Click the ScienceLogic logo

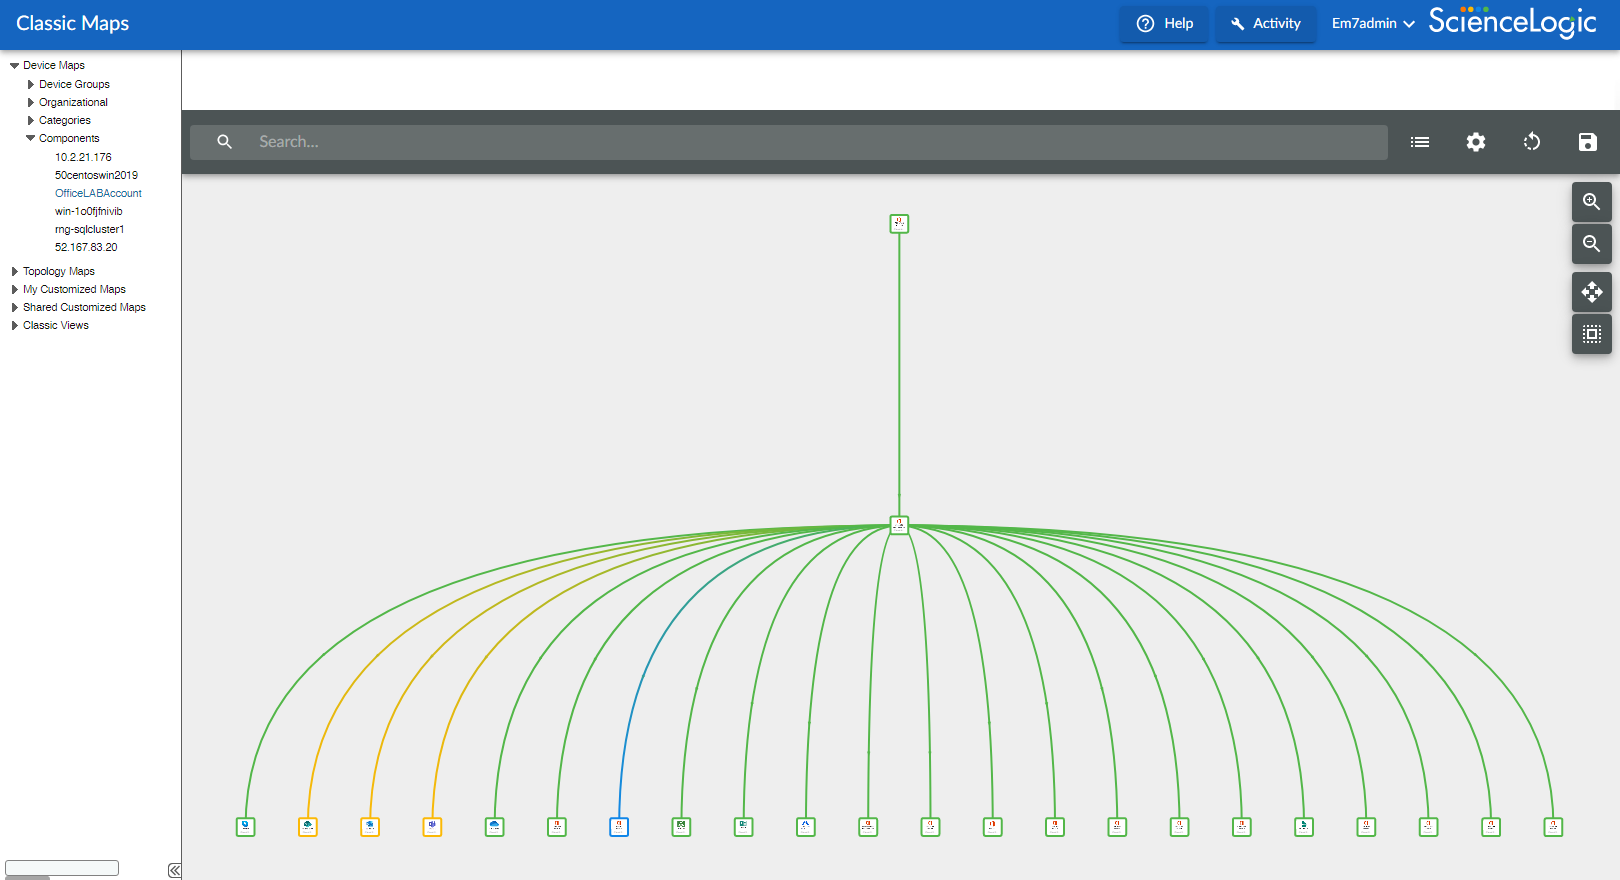(x=1512, y=22)
